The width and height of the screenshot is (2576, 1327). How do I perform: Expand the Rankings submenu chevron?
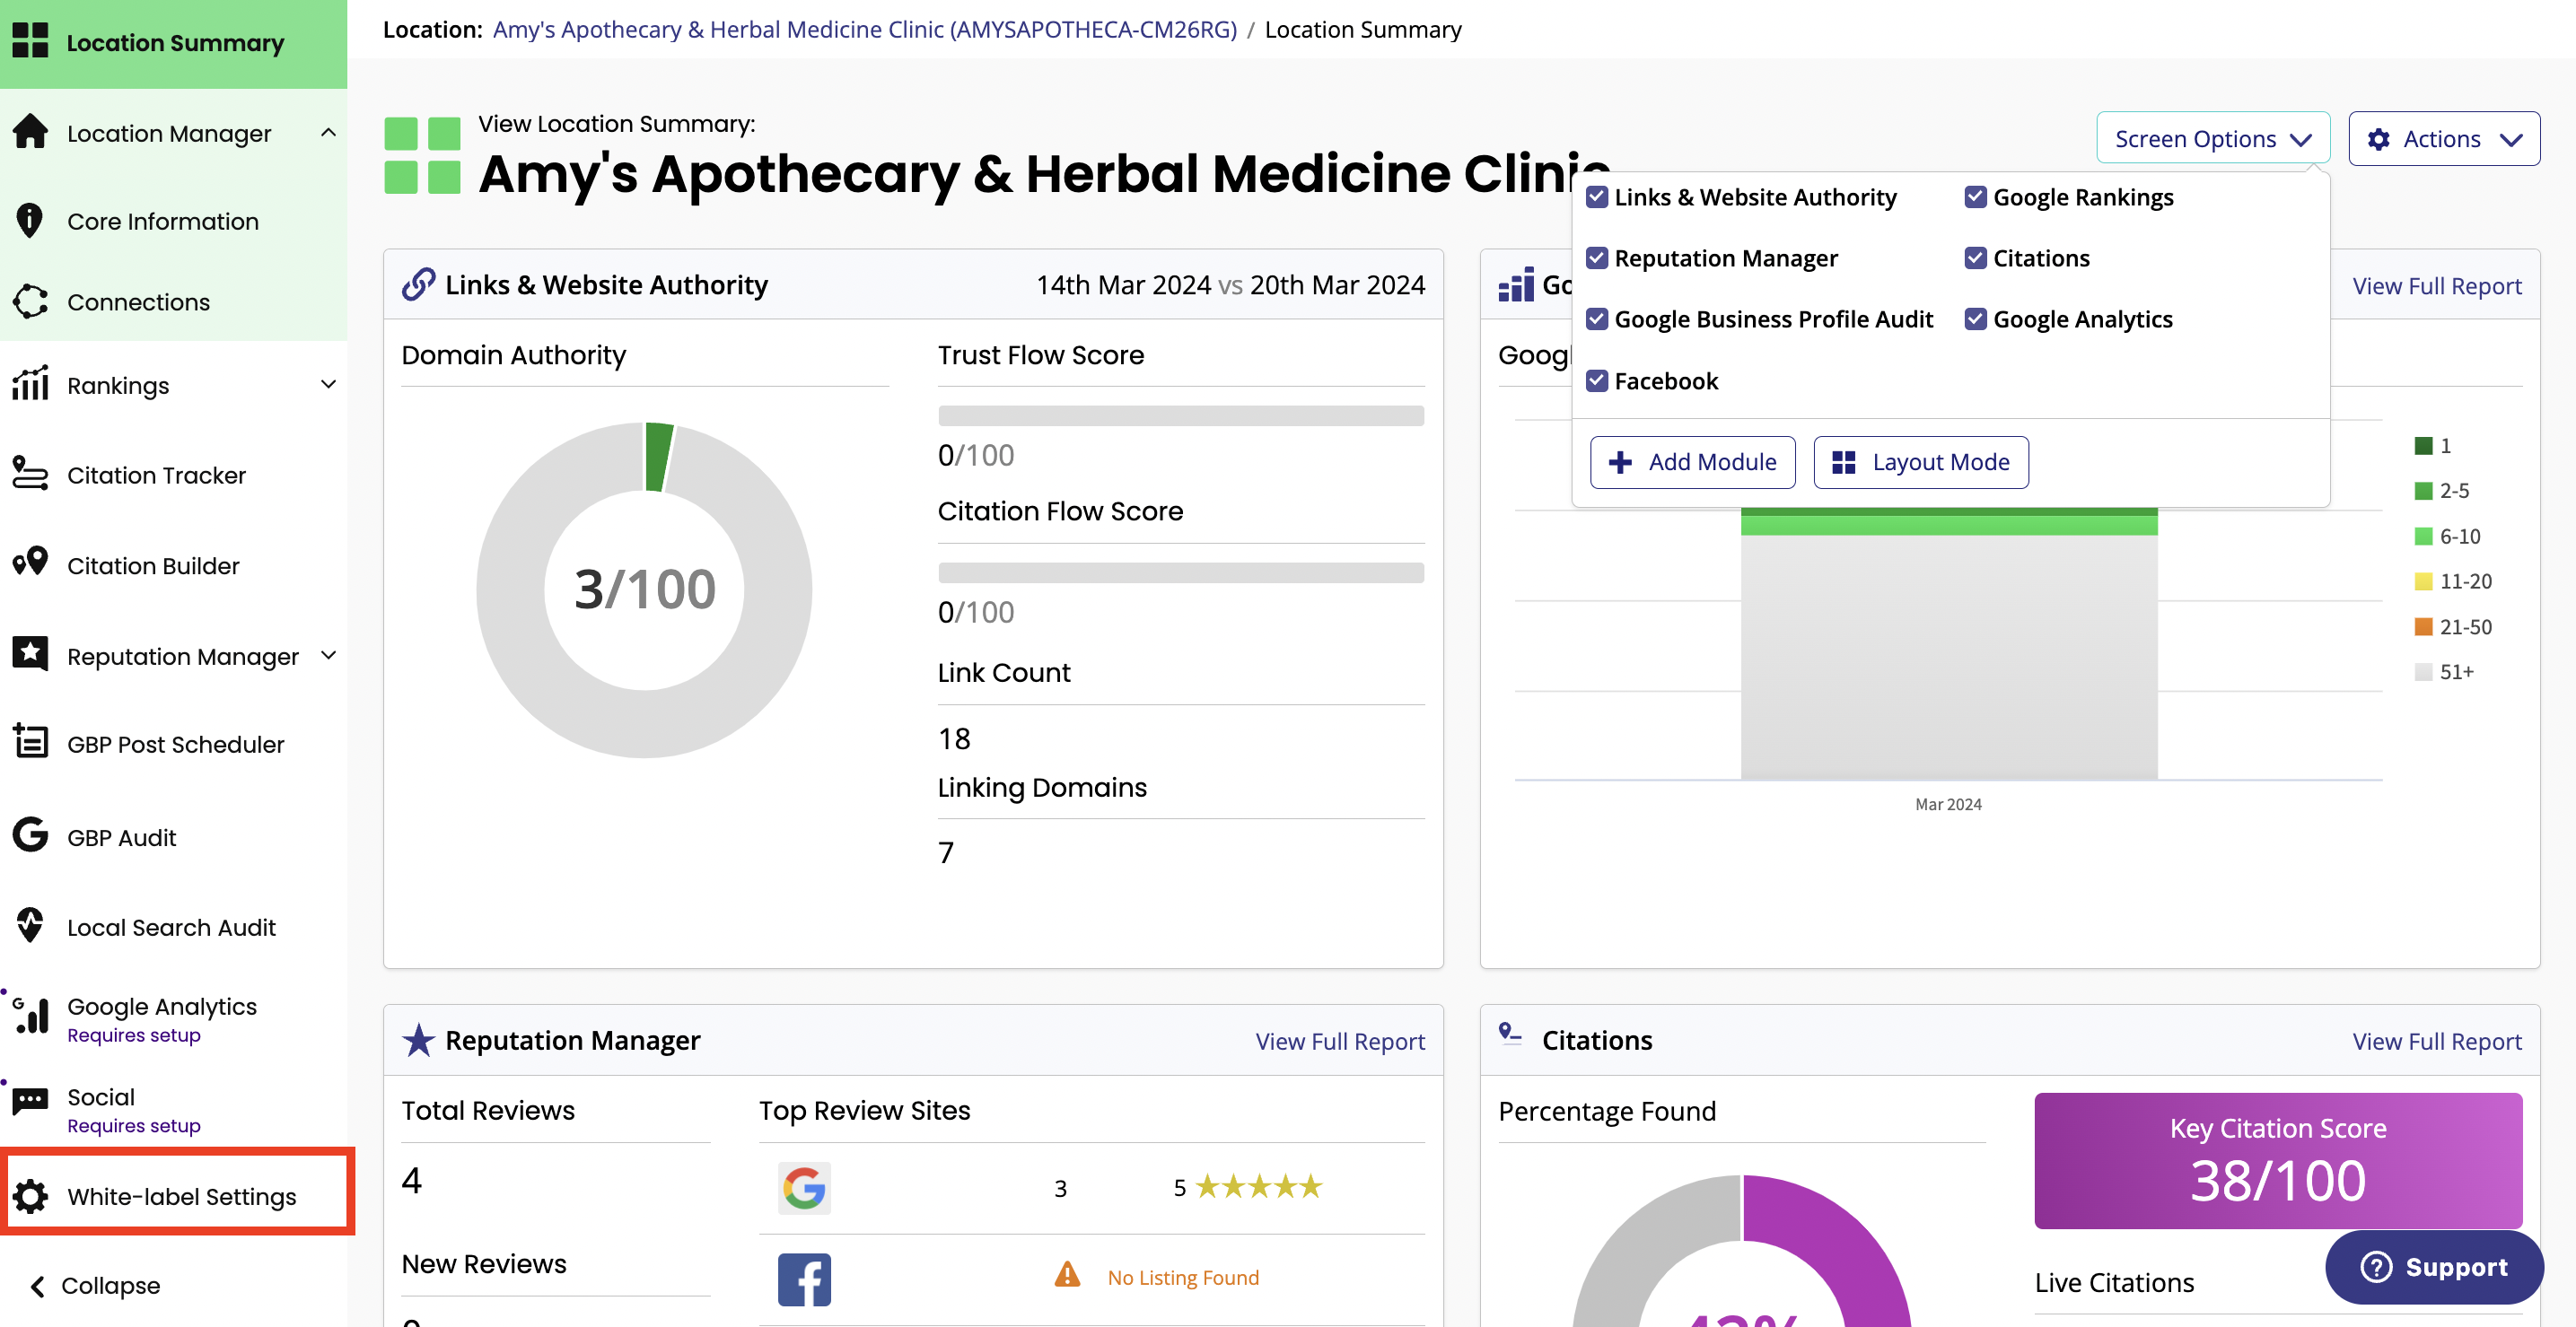328,384
